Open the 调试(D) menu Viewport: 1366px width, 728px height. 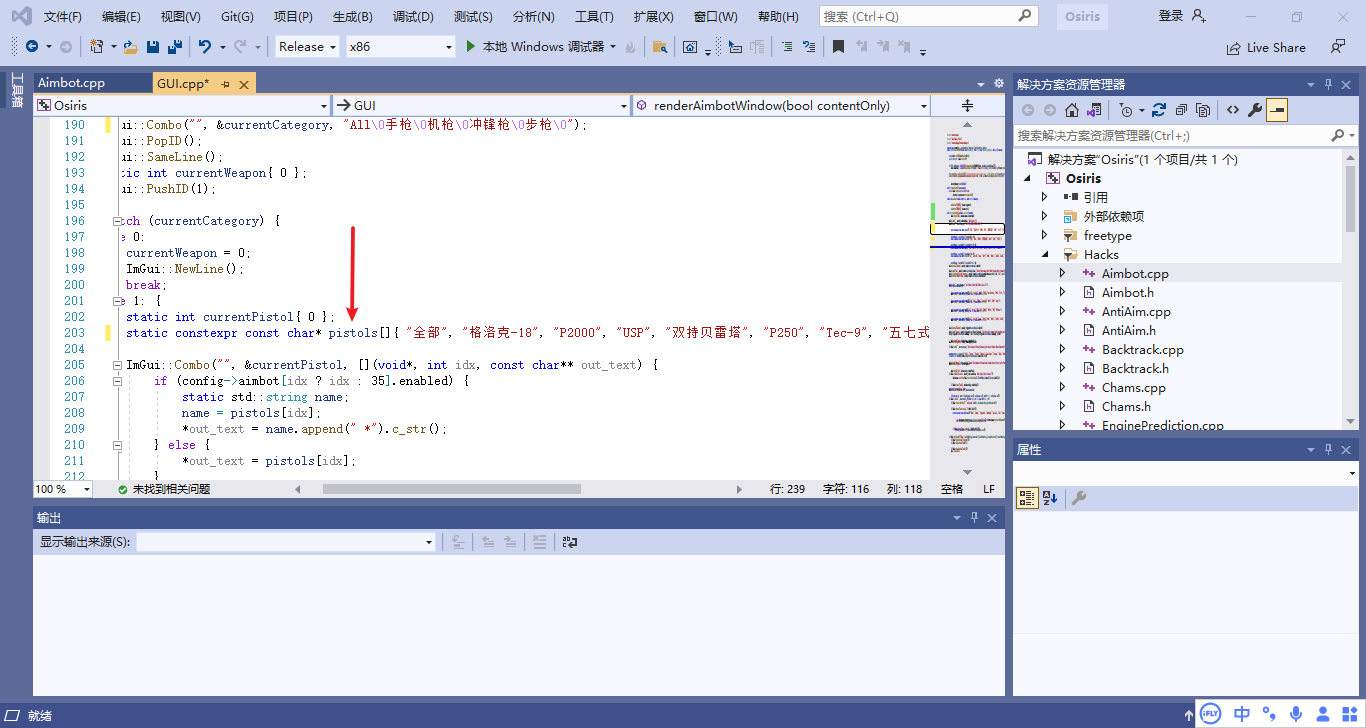tap(413, 16)
